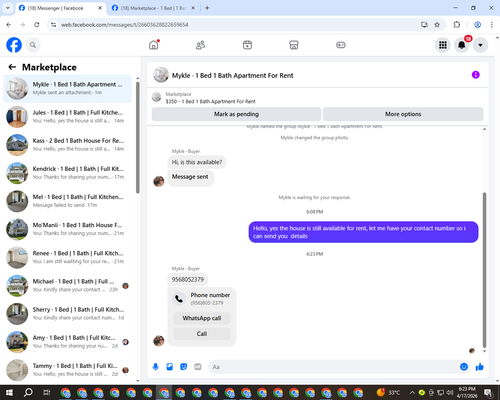Click the Facebook logo
Image resolution: width=500 pixels, height=400 pixels.
14,45
